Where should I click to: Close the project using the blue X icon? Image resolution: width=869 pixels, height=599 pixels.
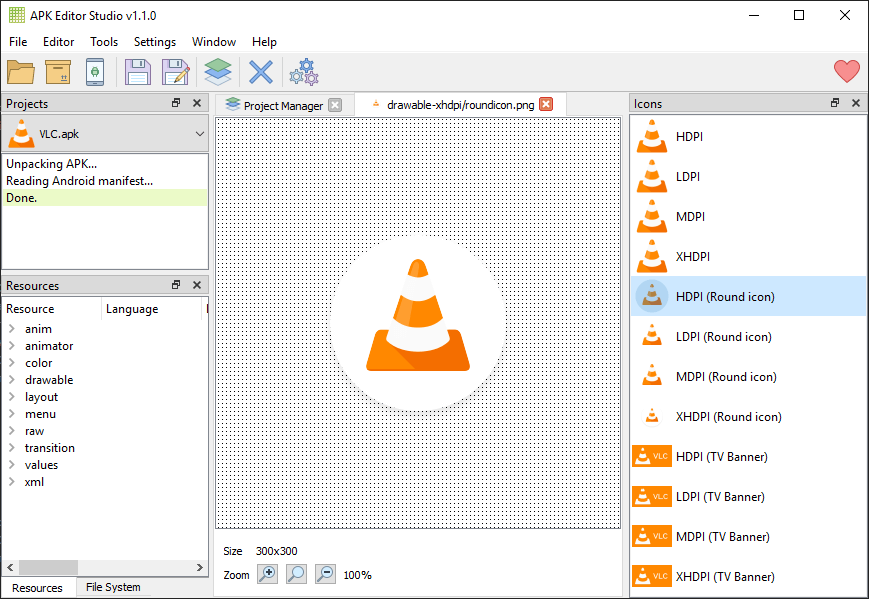(x=260, y=72)
